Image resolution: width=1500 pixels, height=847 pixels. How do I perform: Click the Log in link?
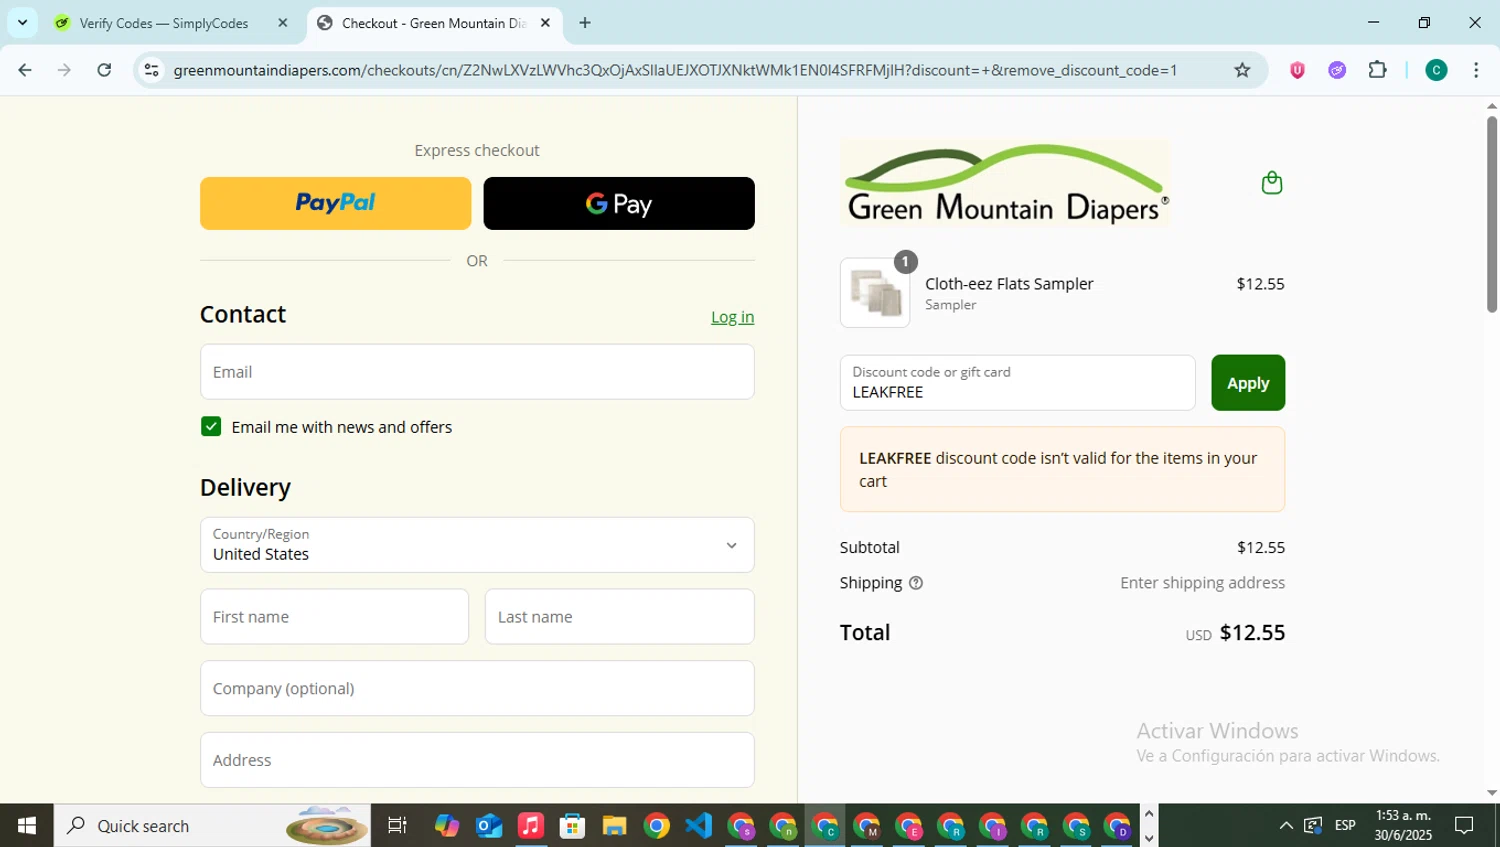tap(732, 317)
